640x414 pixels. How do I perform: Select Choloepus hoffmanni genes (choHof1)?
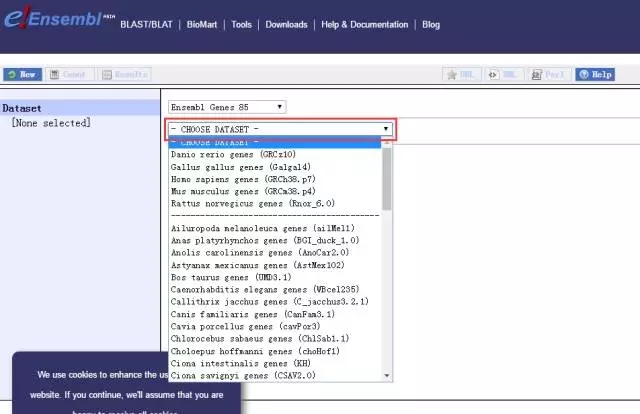click(x=274, y=351)
